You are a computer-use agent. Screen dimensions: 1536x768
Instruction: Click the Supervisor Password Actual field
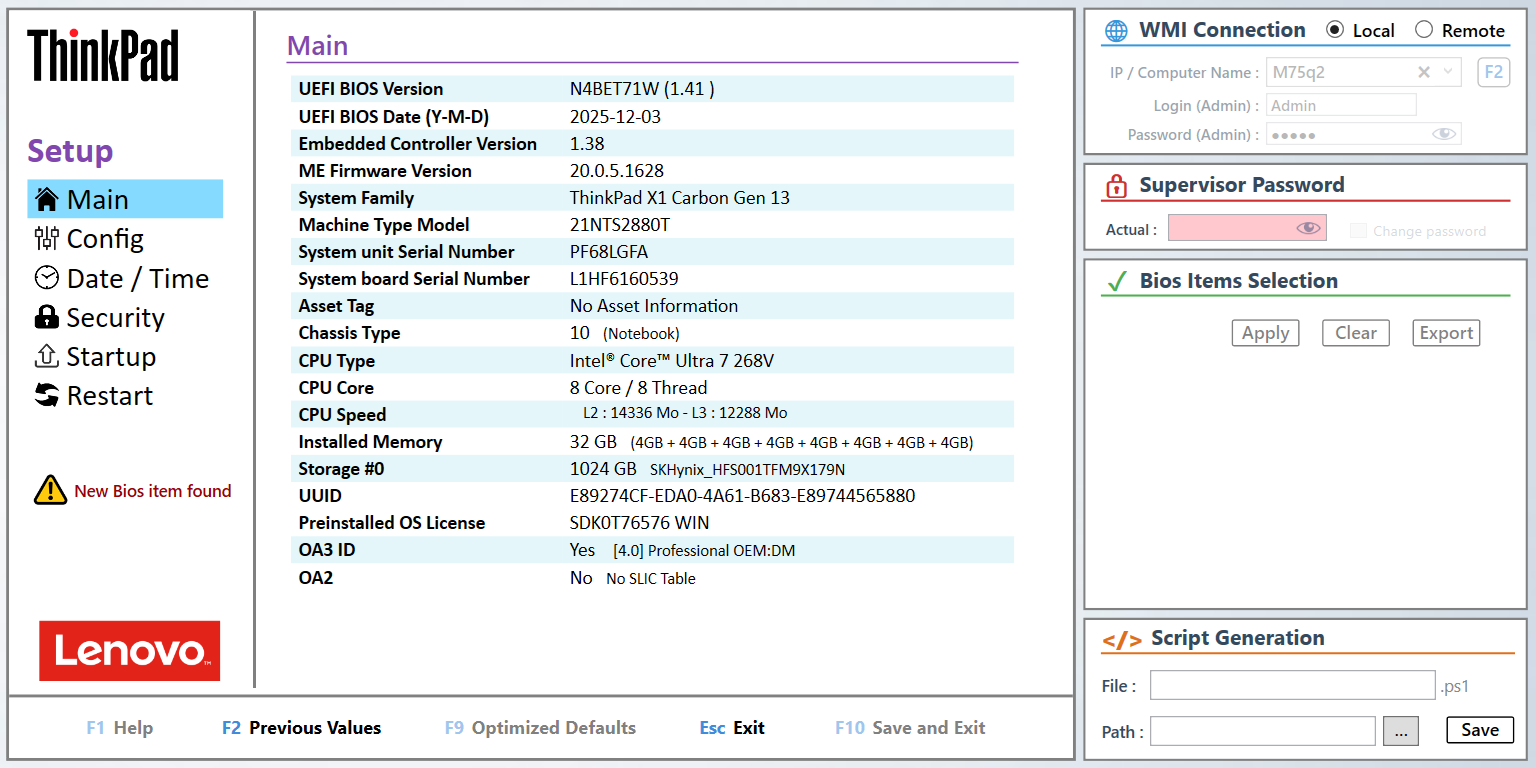point(1247,228)
